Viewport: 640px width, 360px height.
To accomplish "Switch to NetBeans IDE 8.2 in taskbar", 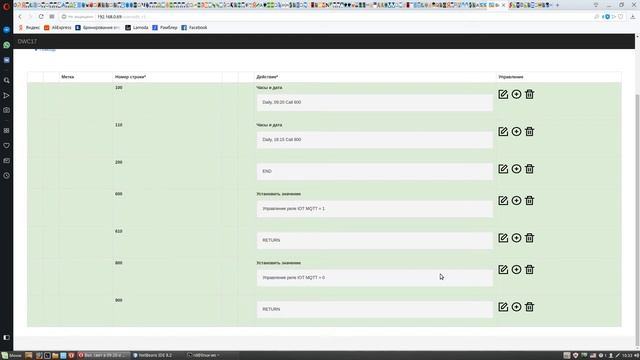I will click(x=153, y=356).
